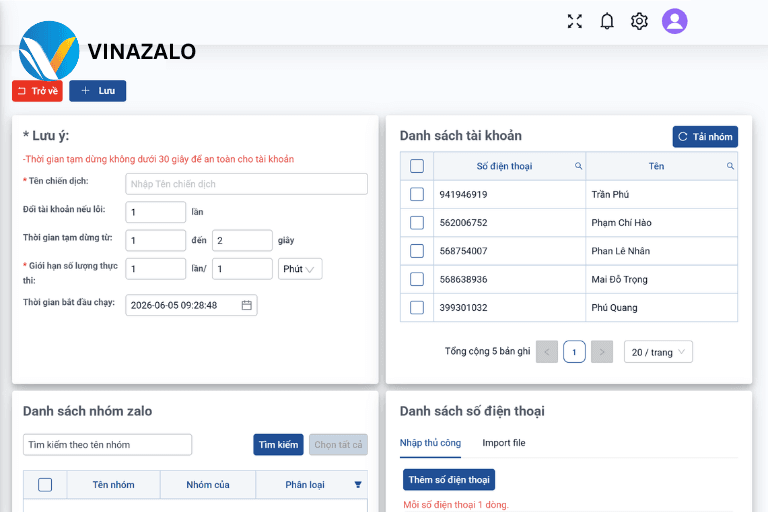
Task: Tick the select-all checkbox in account list header
Action: point(417,166)
